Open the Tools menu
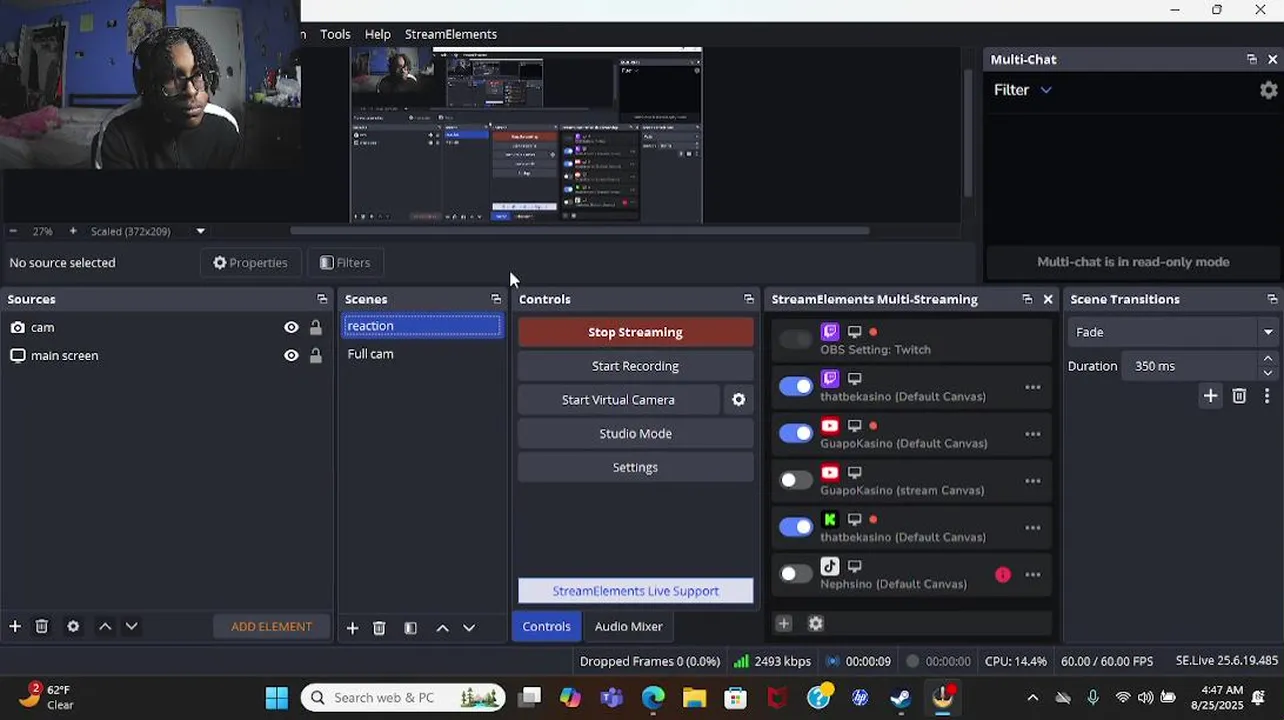 pyautogui.click(x=335, y=34)
